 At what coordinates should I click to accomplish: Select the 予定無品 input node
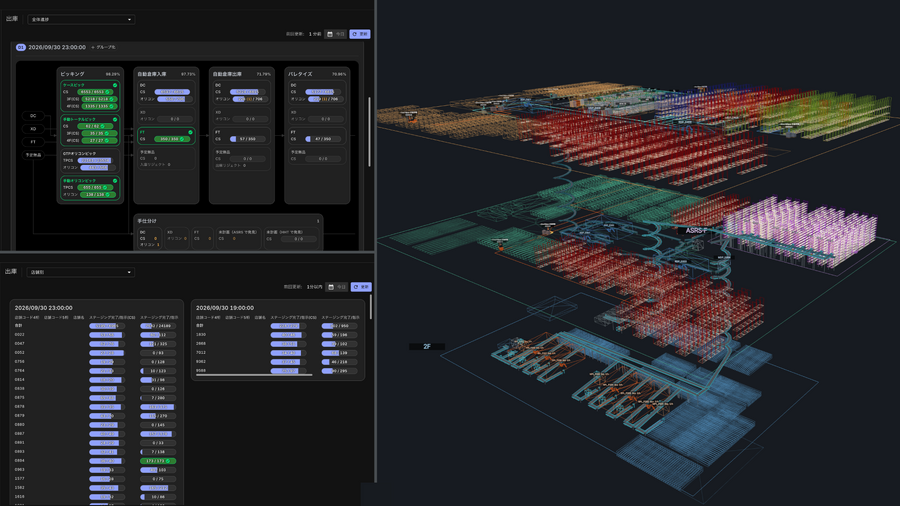33,155
